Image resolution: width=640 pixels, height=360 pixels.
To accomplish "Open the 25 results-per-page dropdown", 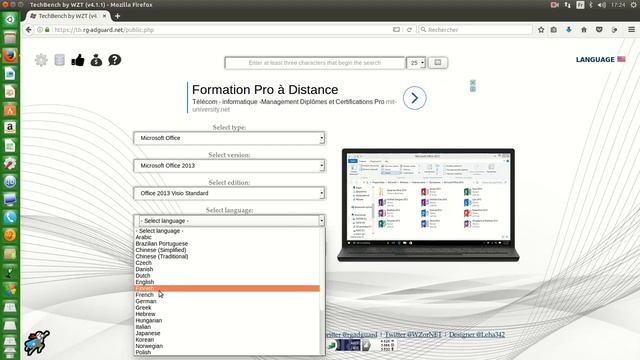I will coord(416,63).
